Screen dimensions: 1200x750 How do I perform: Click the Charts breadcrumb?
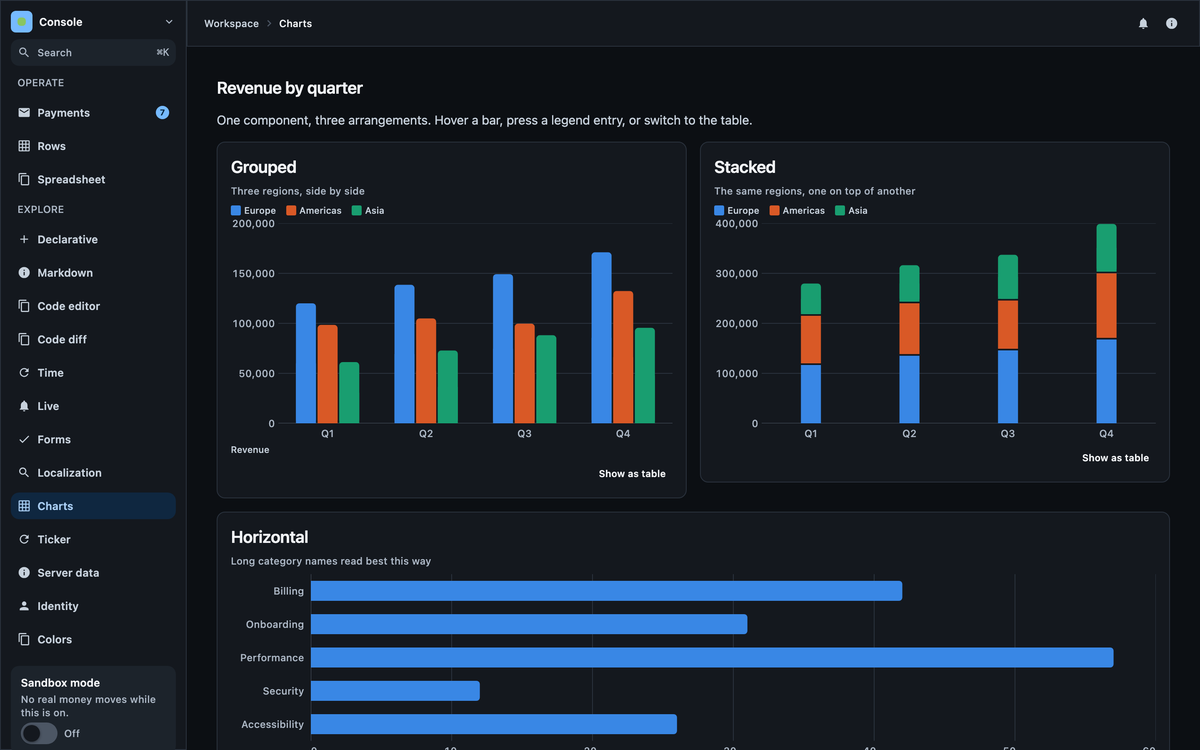coord(295,23)
